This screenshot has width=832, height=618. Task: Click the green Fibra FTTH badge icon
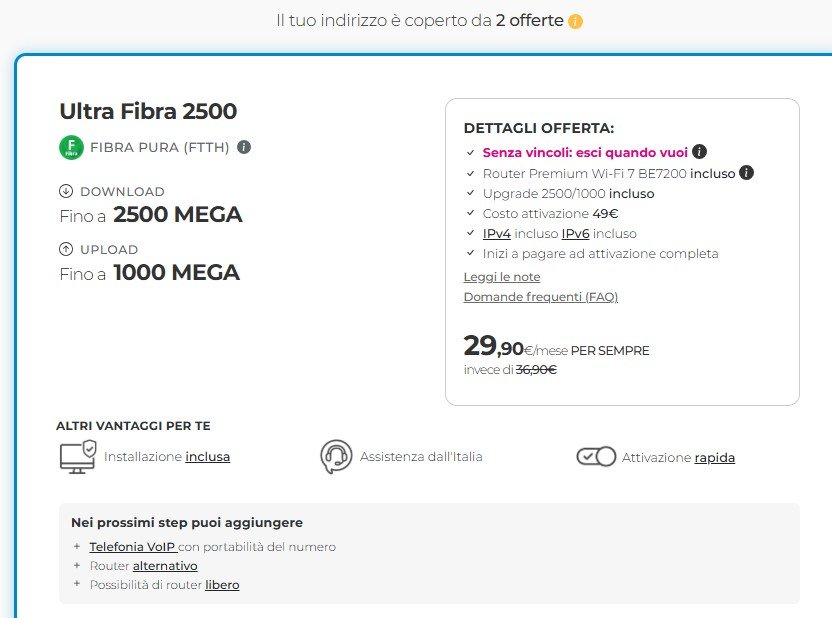(x=71, y=148)
